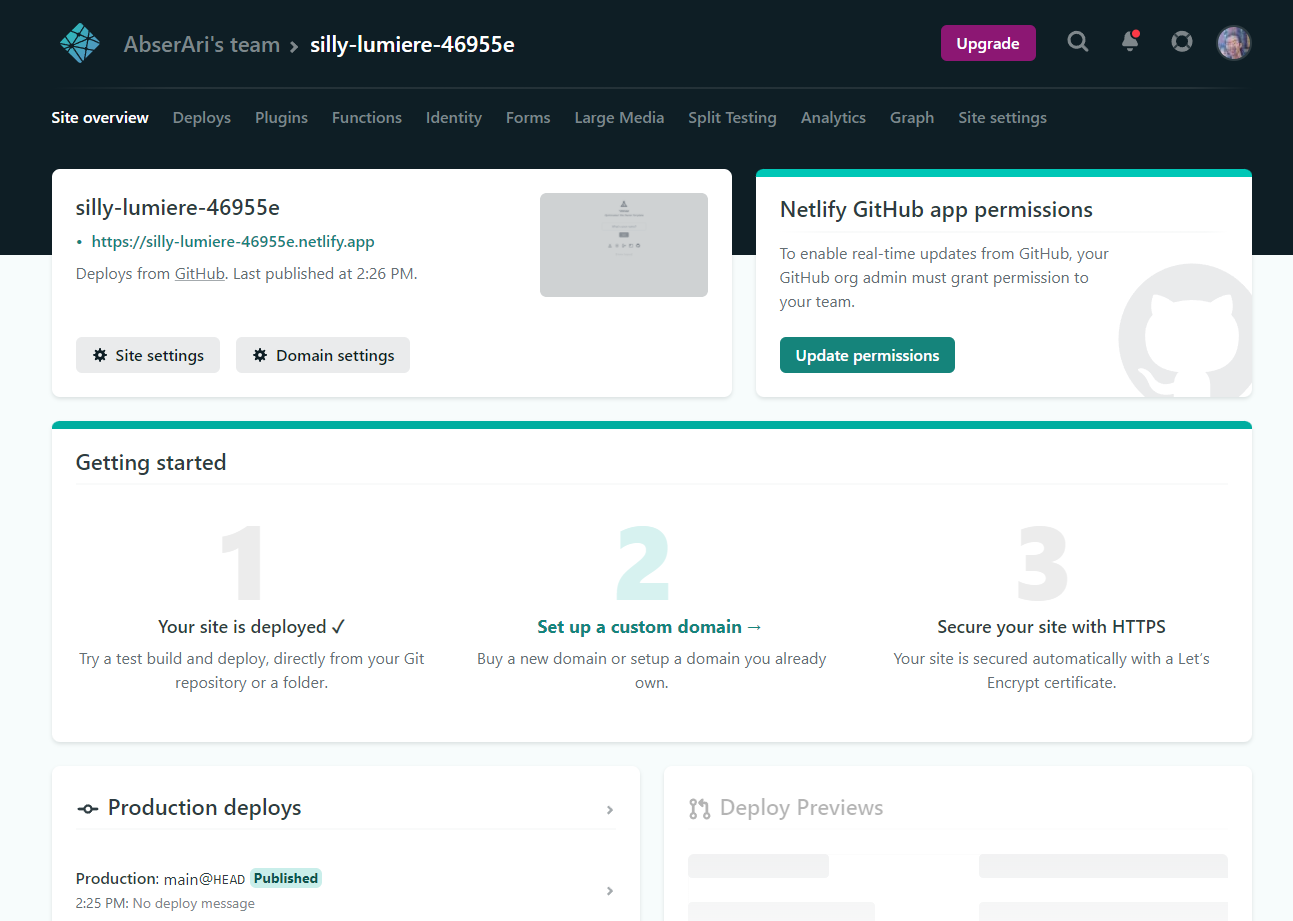Open the Large Media tab
This screenshot has height=921, width=1293.
coord(619,117)
